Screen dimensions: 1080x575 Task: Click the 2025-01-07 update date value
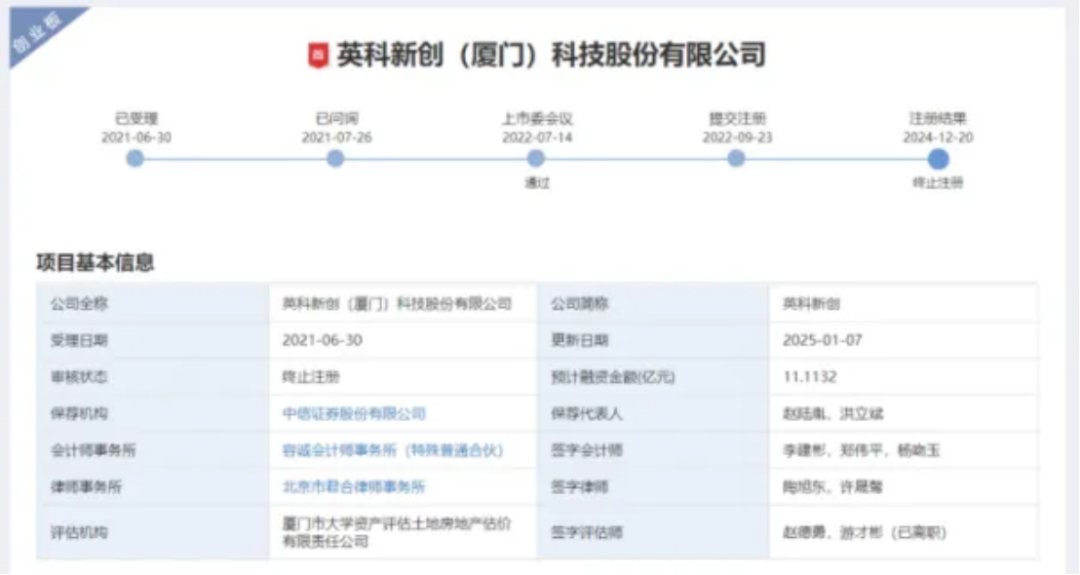(x=822, y=340)
